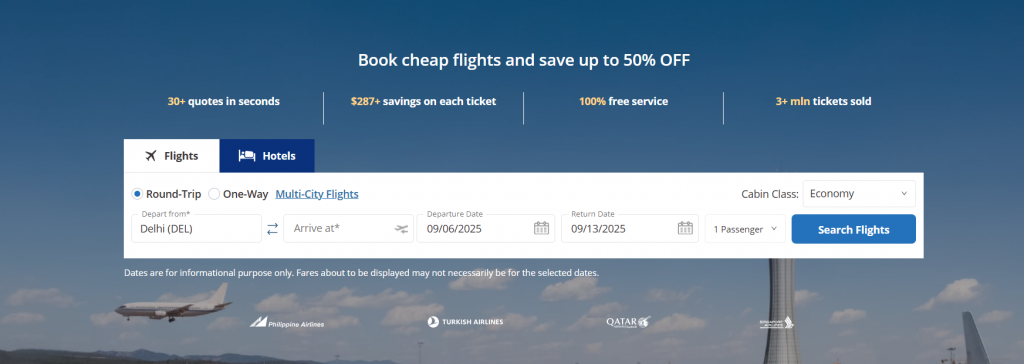The width and height of the screenshot is (1024, 364).
Task: Click the Qatar Airways logo
Action: (x=628, y=322)
